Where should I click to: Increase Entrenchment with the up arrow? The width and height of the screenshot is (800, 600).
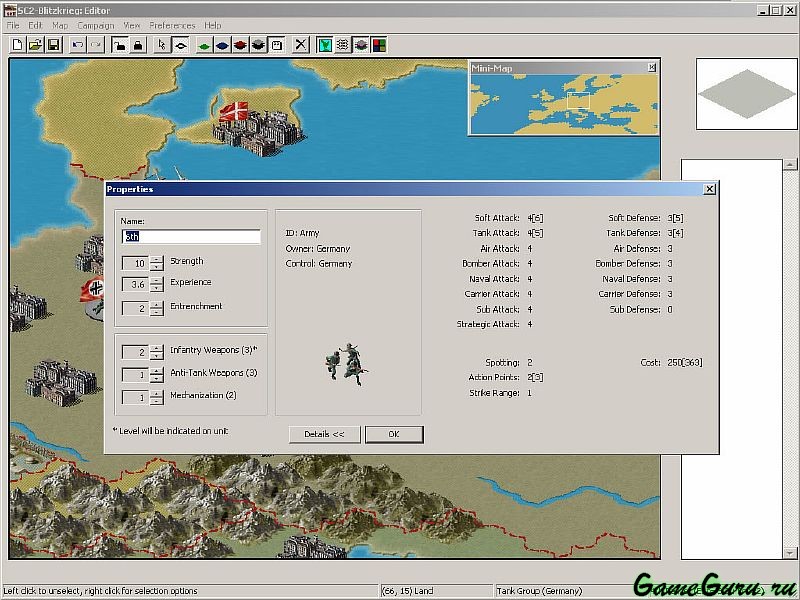pos(157,304)
